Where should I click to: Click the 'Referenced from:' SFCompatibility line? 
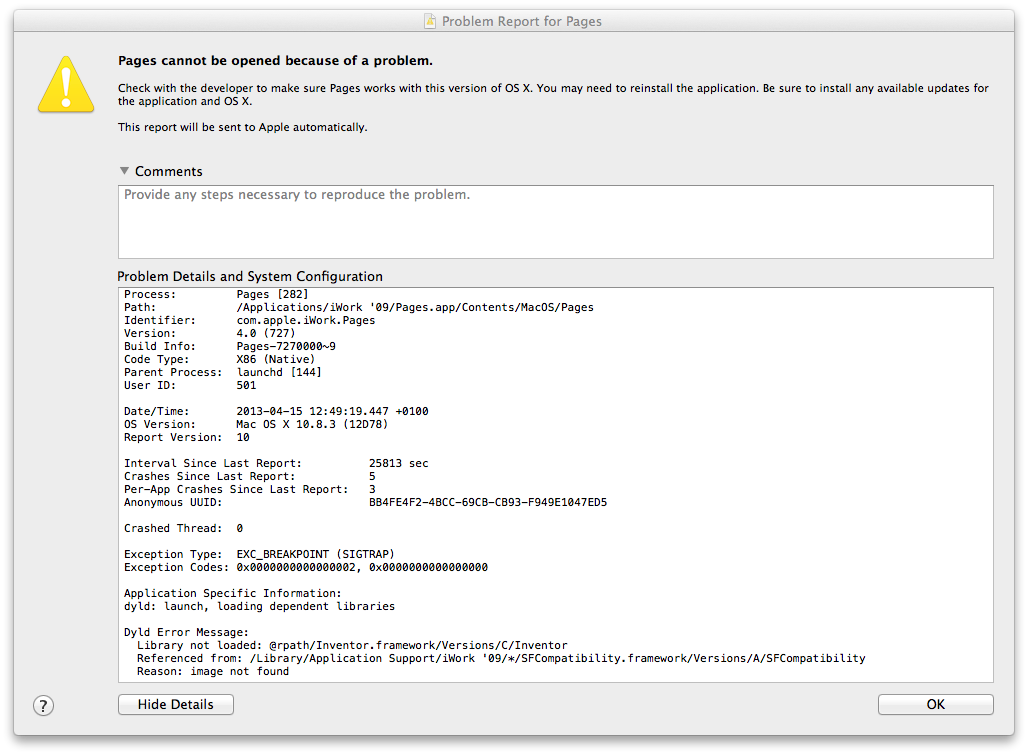pyautogui.click(x=501, y=658)
